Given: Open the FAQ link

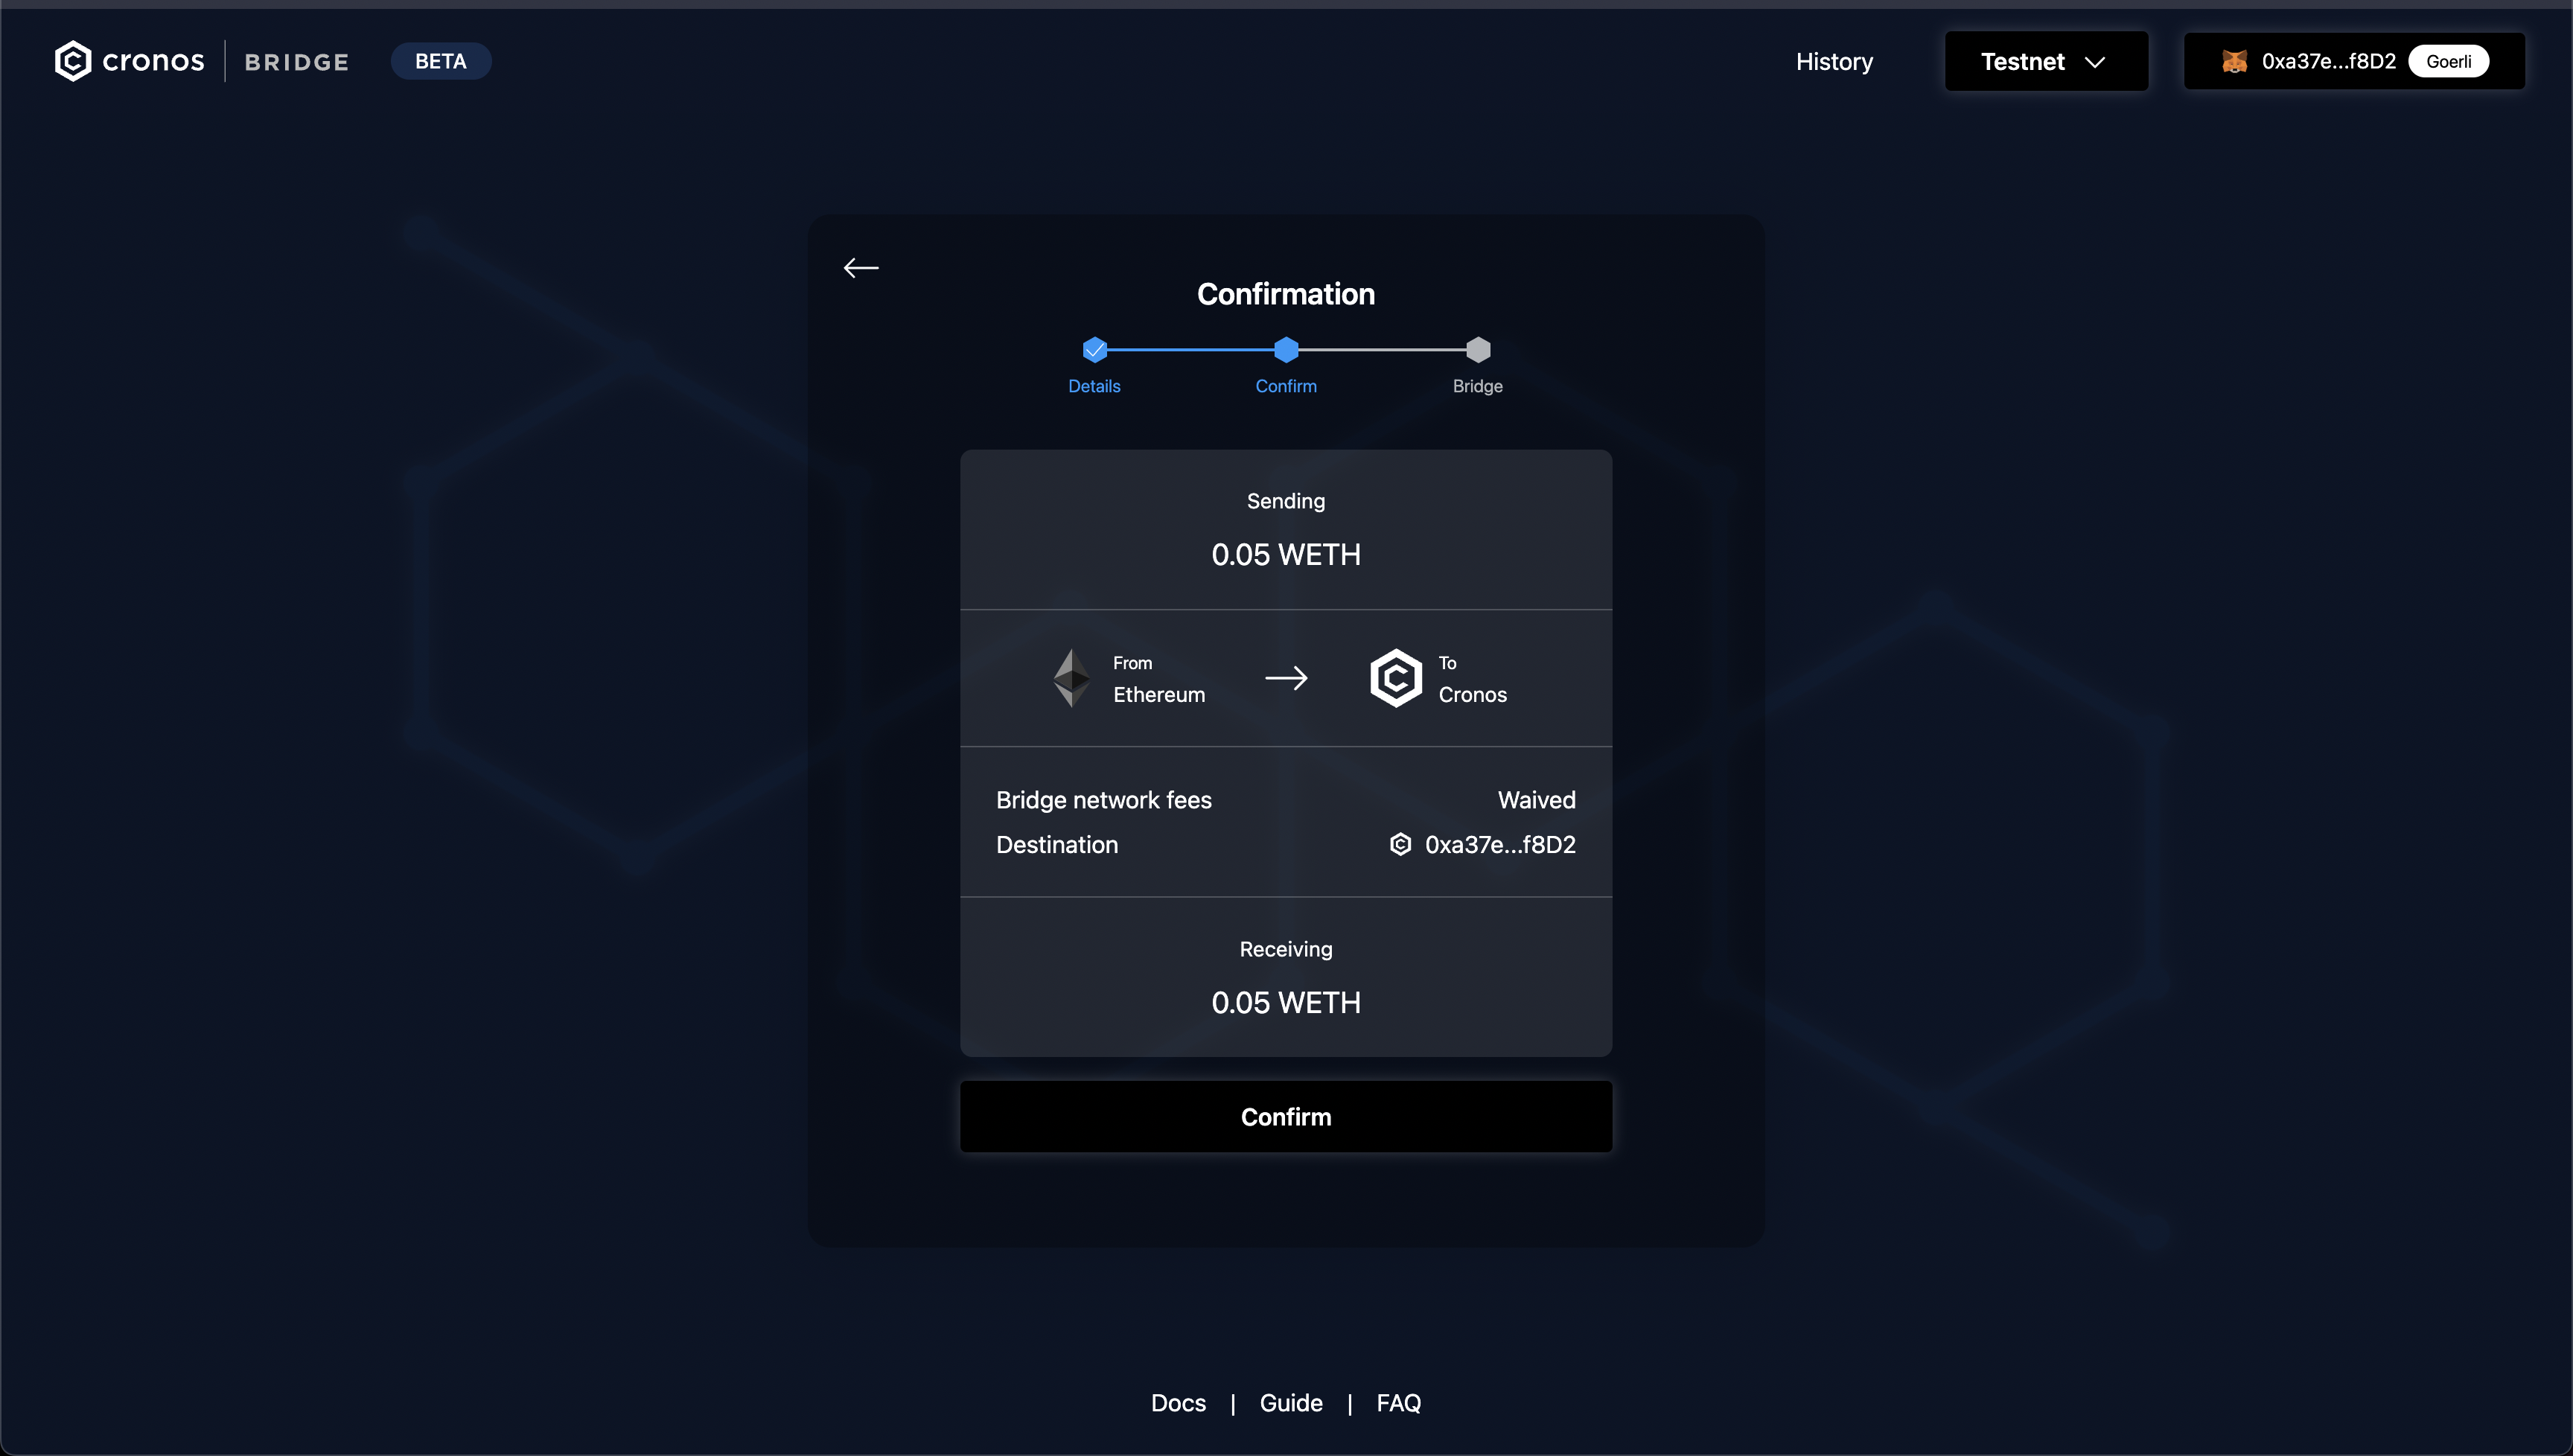Looking at the screenshot, I should pos(1398,1403).
